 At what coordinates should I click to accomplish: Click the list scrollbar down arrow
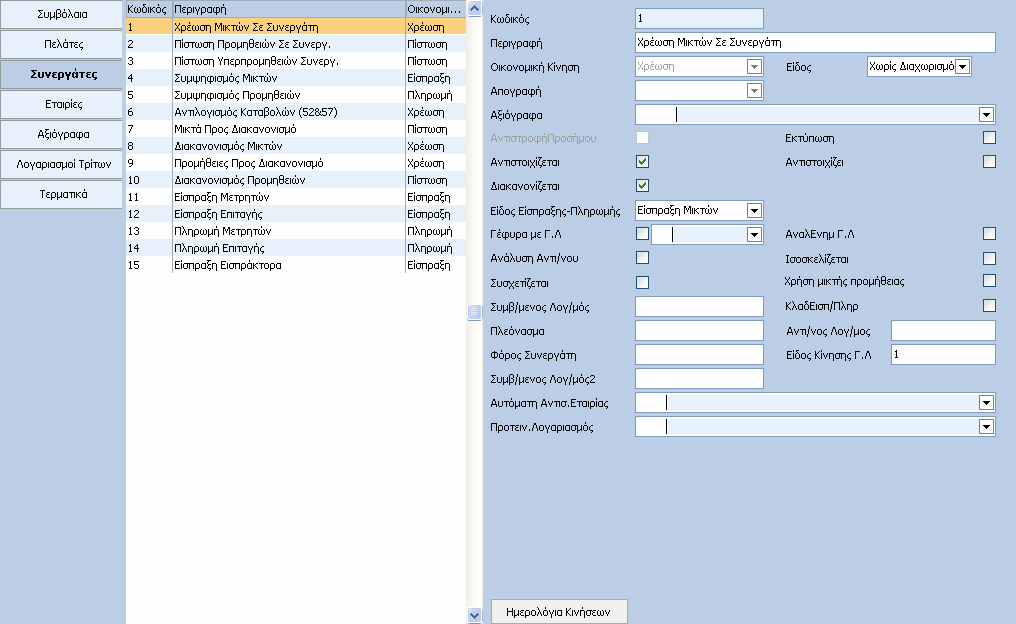tap(474, 616)
